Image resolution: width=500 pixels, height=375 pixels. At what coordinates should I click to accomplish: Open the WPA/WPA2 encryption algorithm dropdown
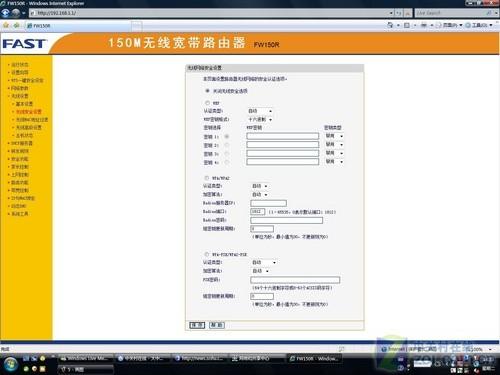pos(260,194)
